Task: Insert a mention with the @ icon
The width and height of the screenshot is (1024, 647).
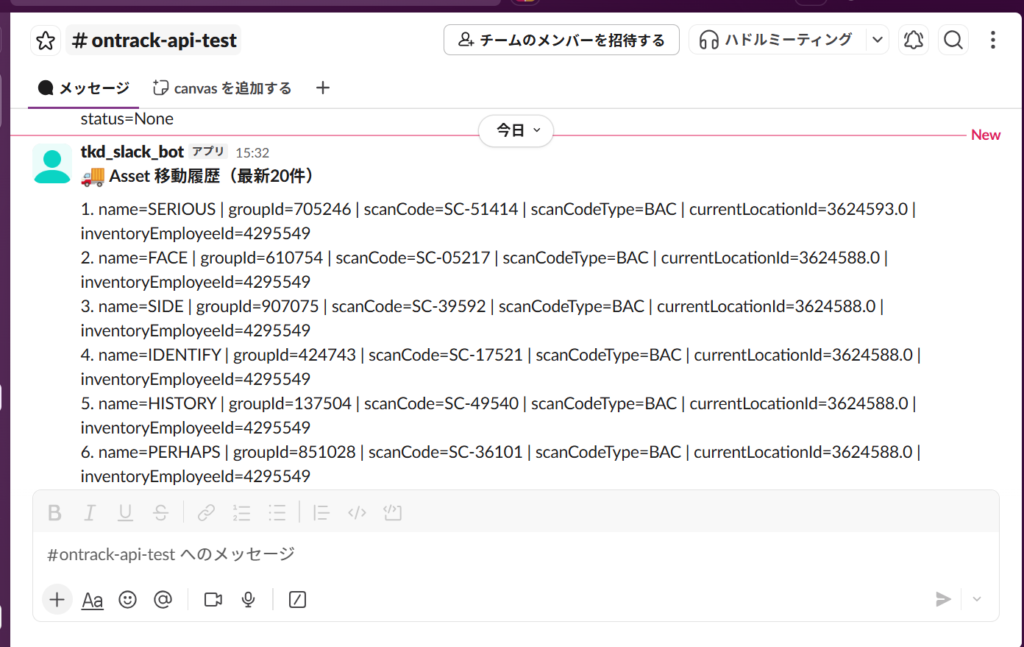Action: point(162,599)
